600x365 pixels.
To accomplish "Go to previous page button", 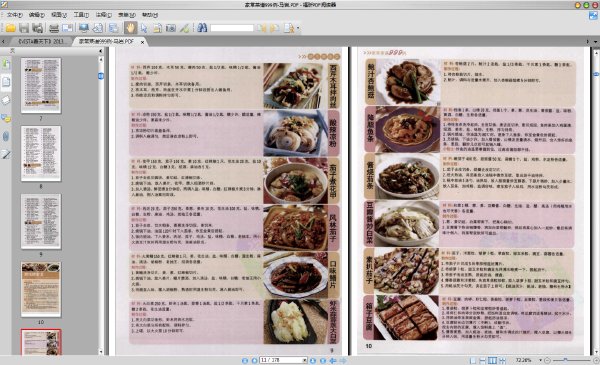I will (254, 360).
